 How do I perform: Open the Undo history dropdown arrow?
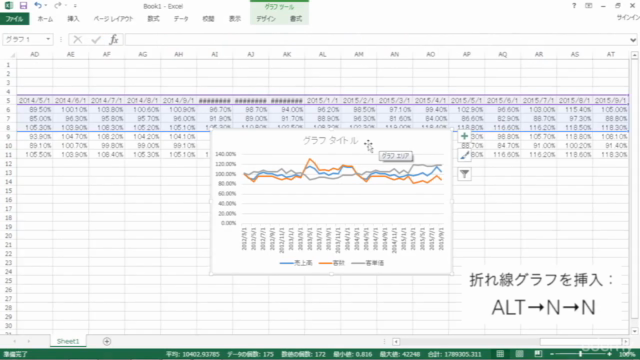[x=45, y=6]
